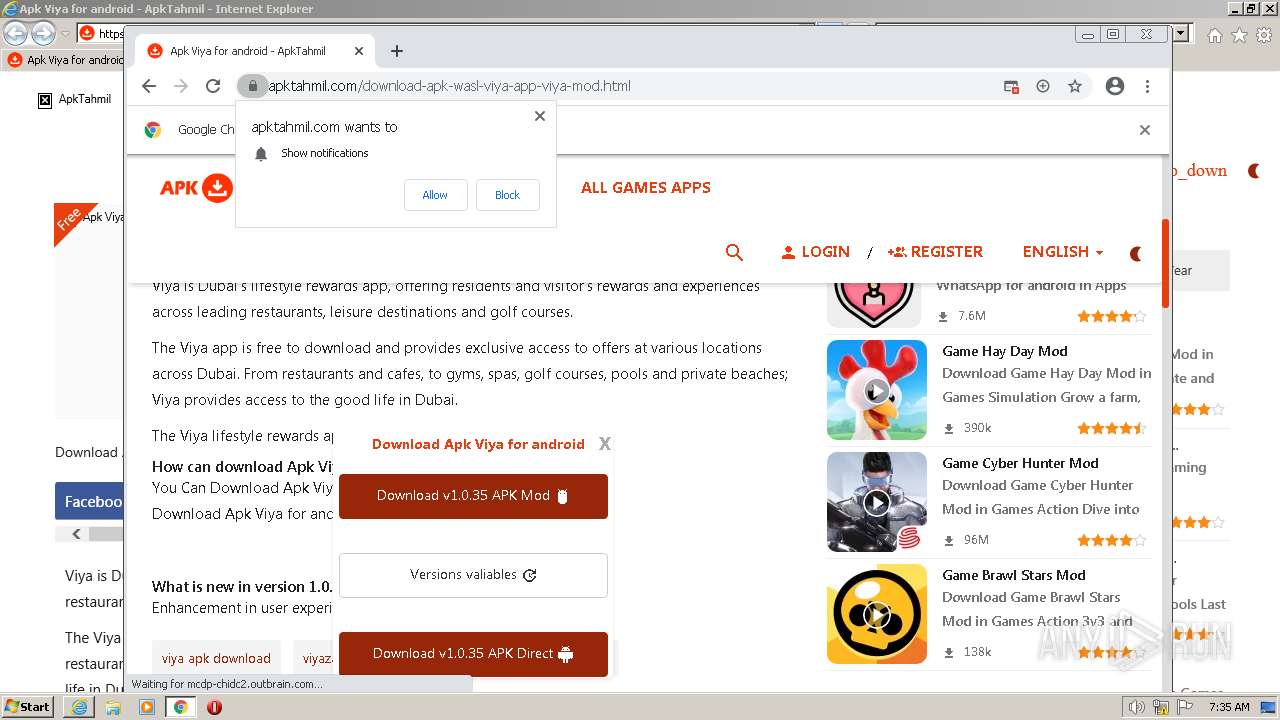Click the Facebook share button in IE page
Screen dimensions: 1280x720
[90, 502]
